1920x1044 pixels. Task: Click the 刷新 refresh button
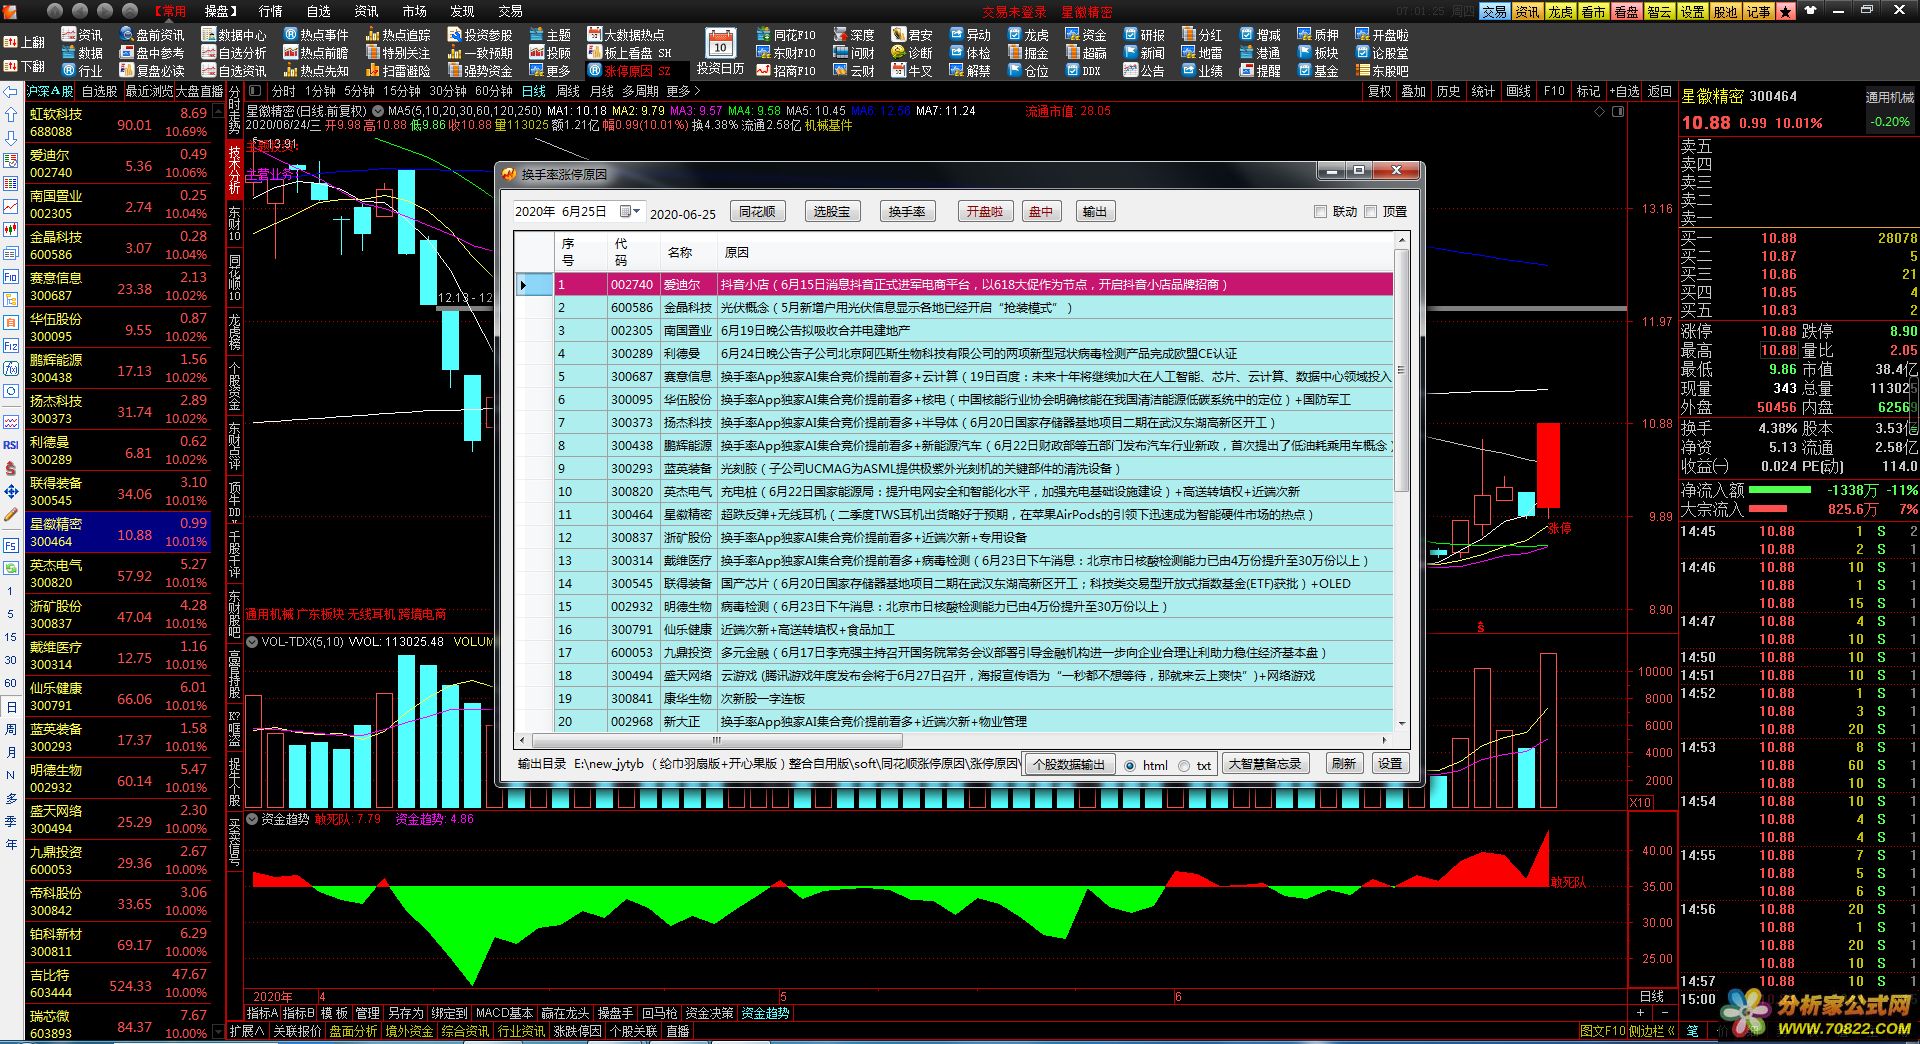1343,764
